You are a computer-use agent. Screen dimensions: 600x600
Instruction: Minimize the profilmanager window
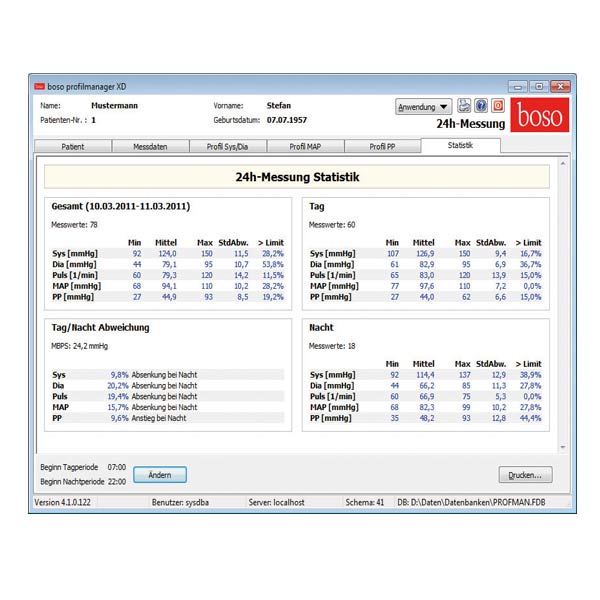(x=518, y=87)
